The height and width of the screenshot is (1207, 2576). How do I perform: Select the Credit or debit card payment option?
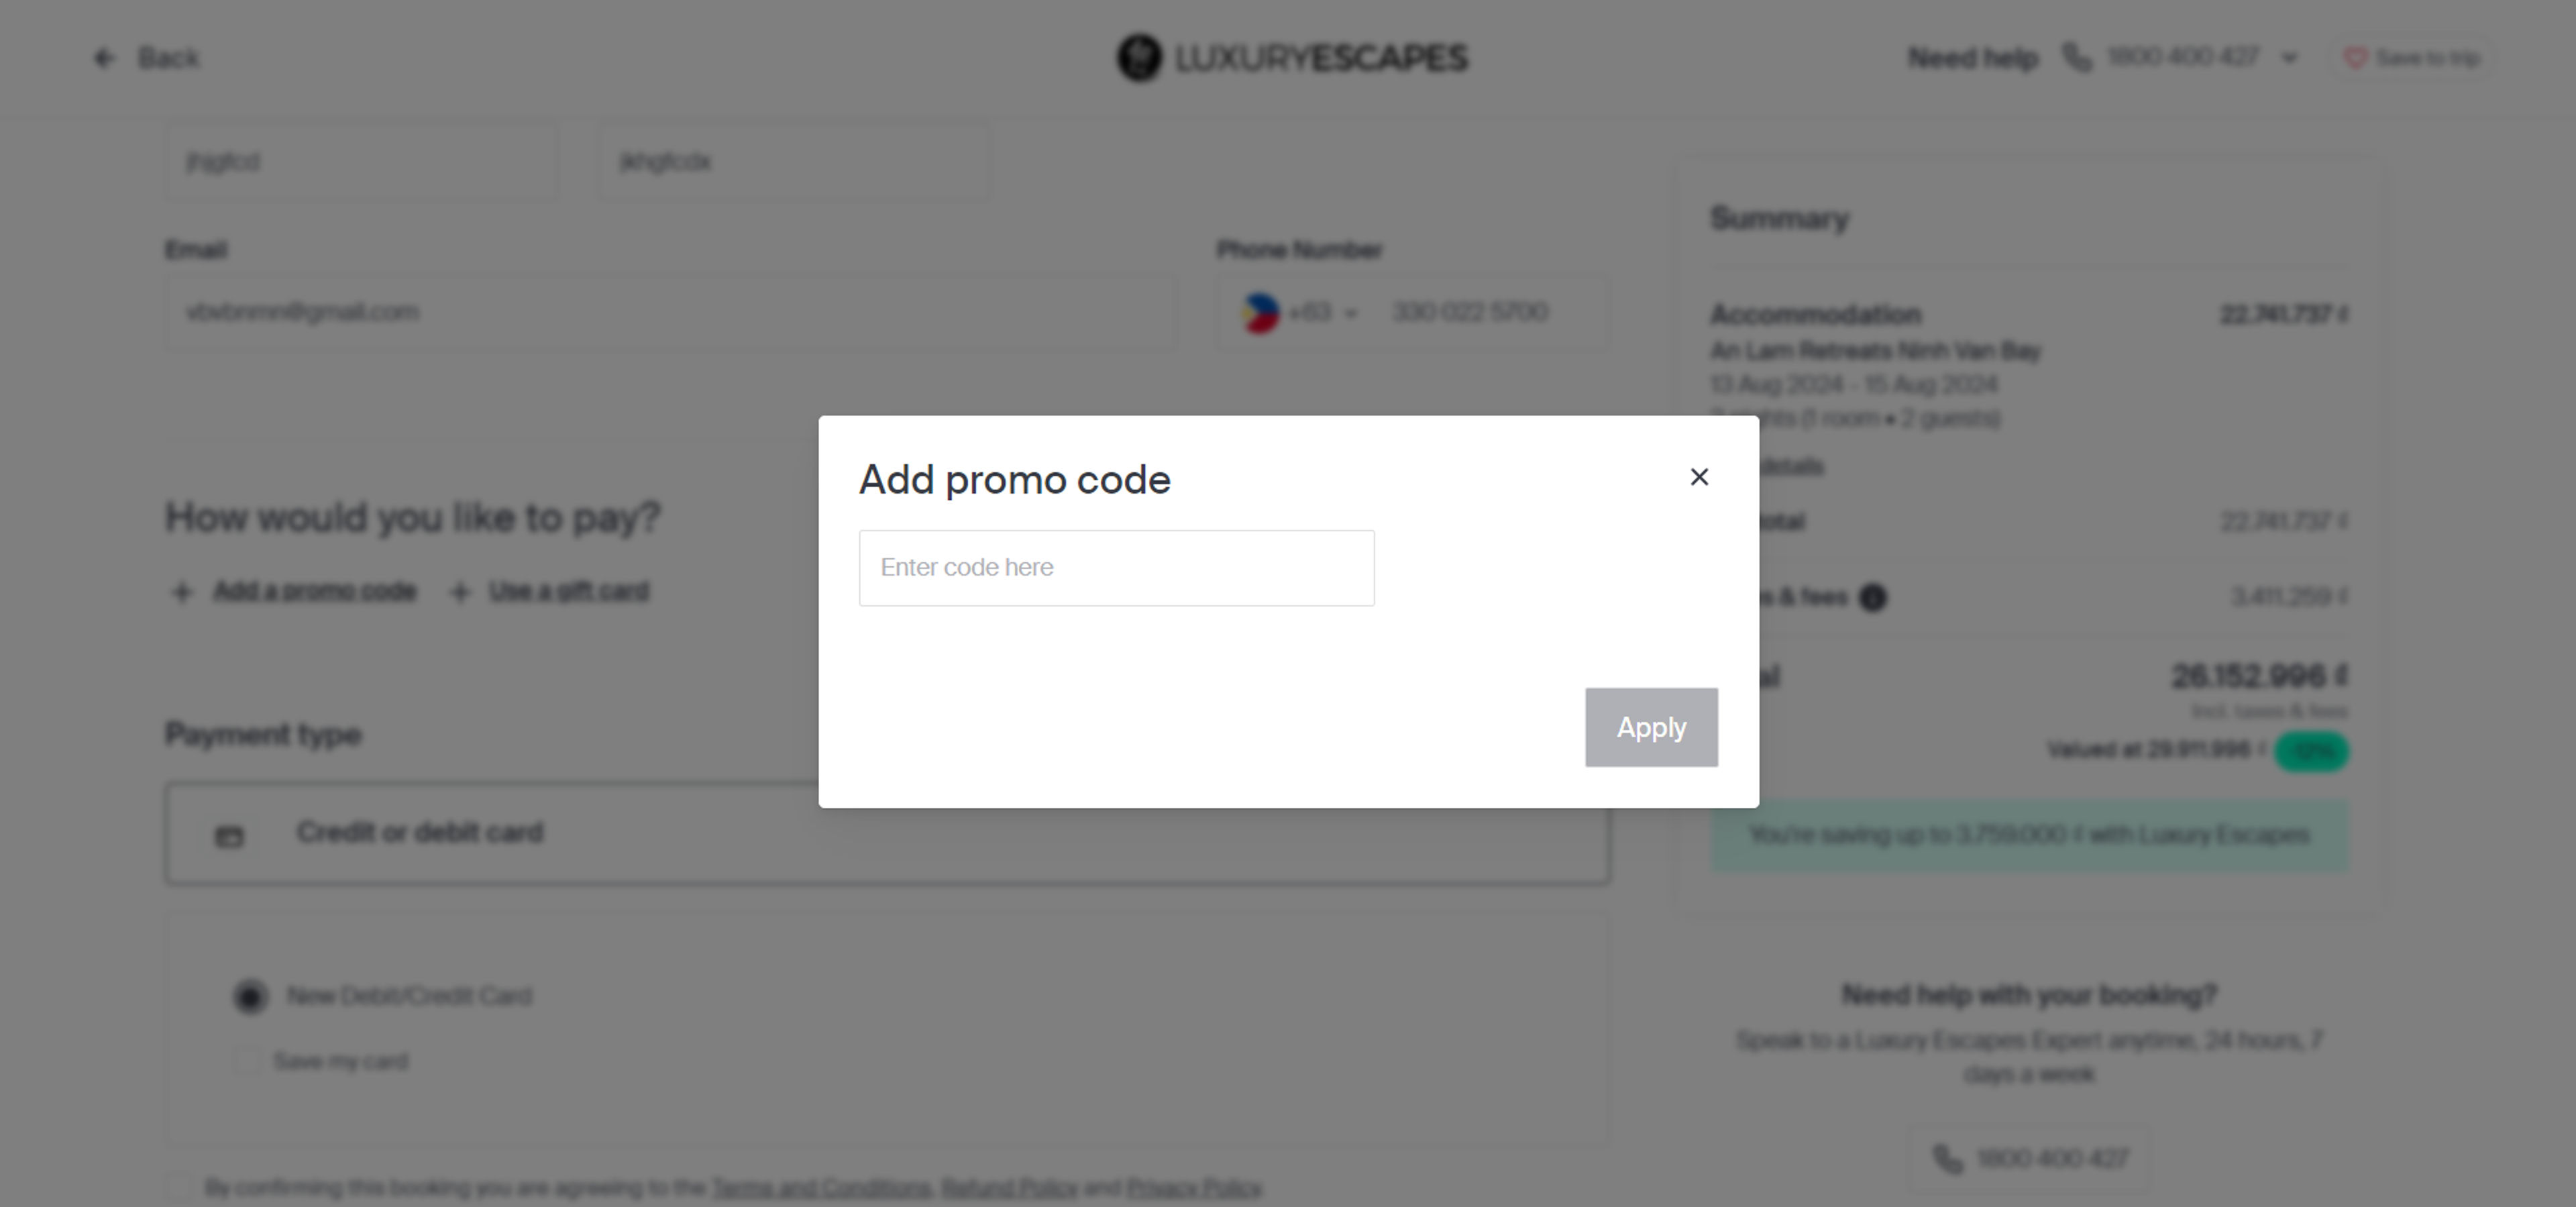(x=420, y=833)
